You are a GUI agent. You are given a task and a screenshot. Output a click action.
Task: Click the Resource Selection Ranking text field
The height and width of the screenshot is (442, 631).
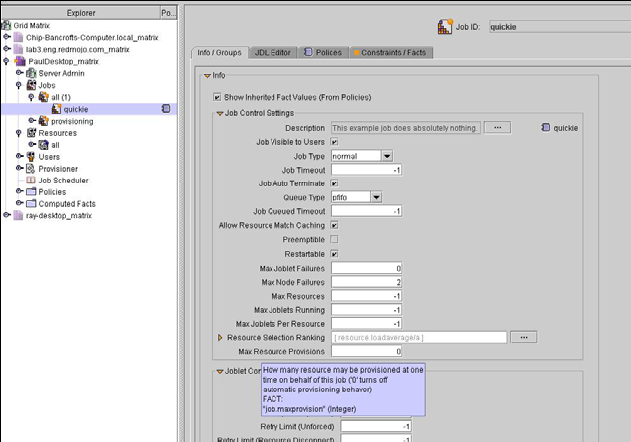pos(419,337)
